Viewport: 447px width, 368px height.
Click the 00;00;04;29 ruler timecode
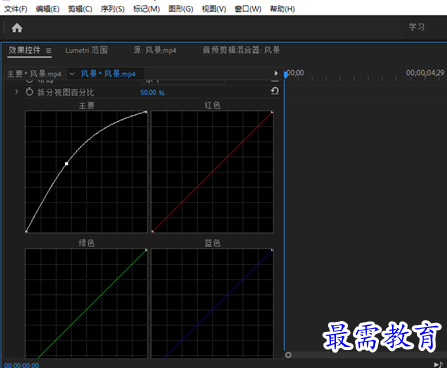425,73
